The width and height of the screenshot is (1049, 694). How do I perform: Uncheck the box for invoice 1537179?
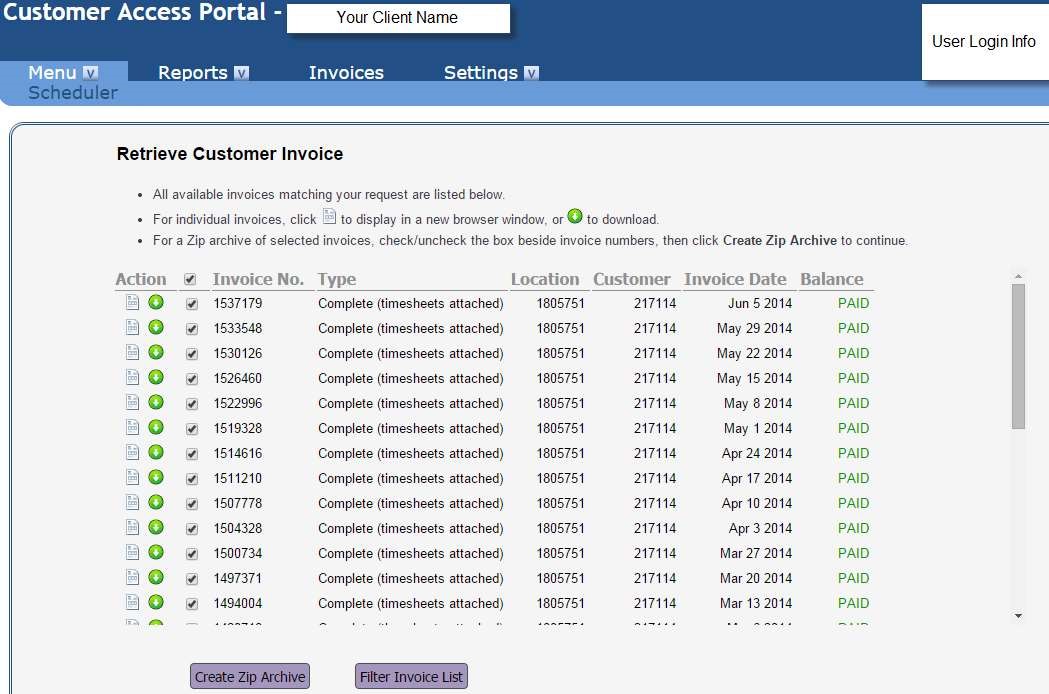(192, 304)
